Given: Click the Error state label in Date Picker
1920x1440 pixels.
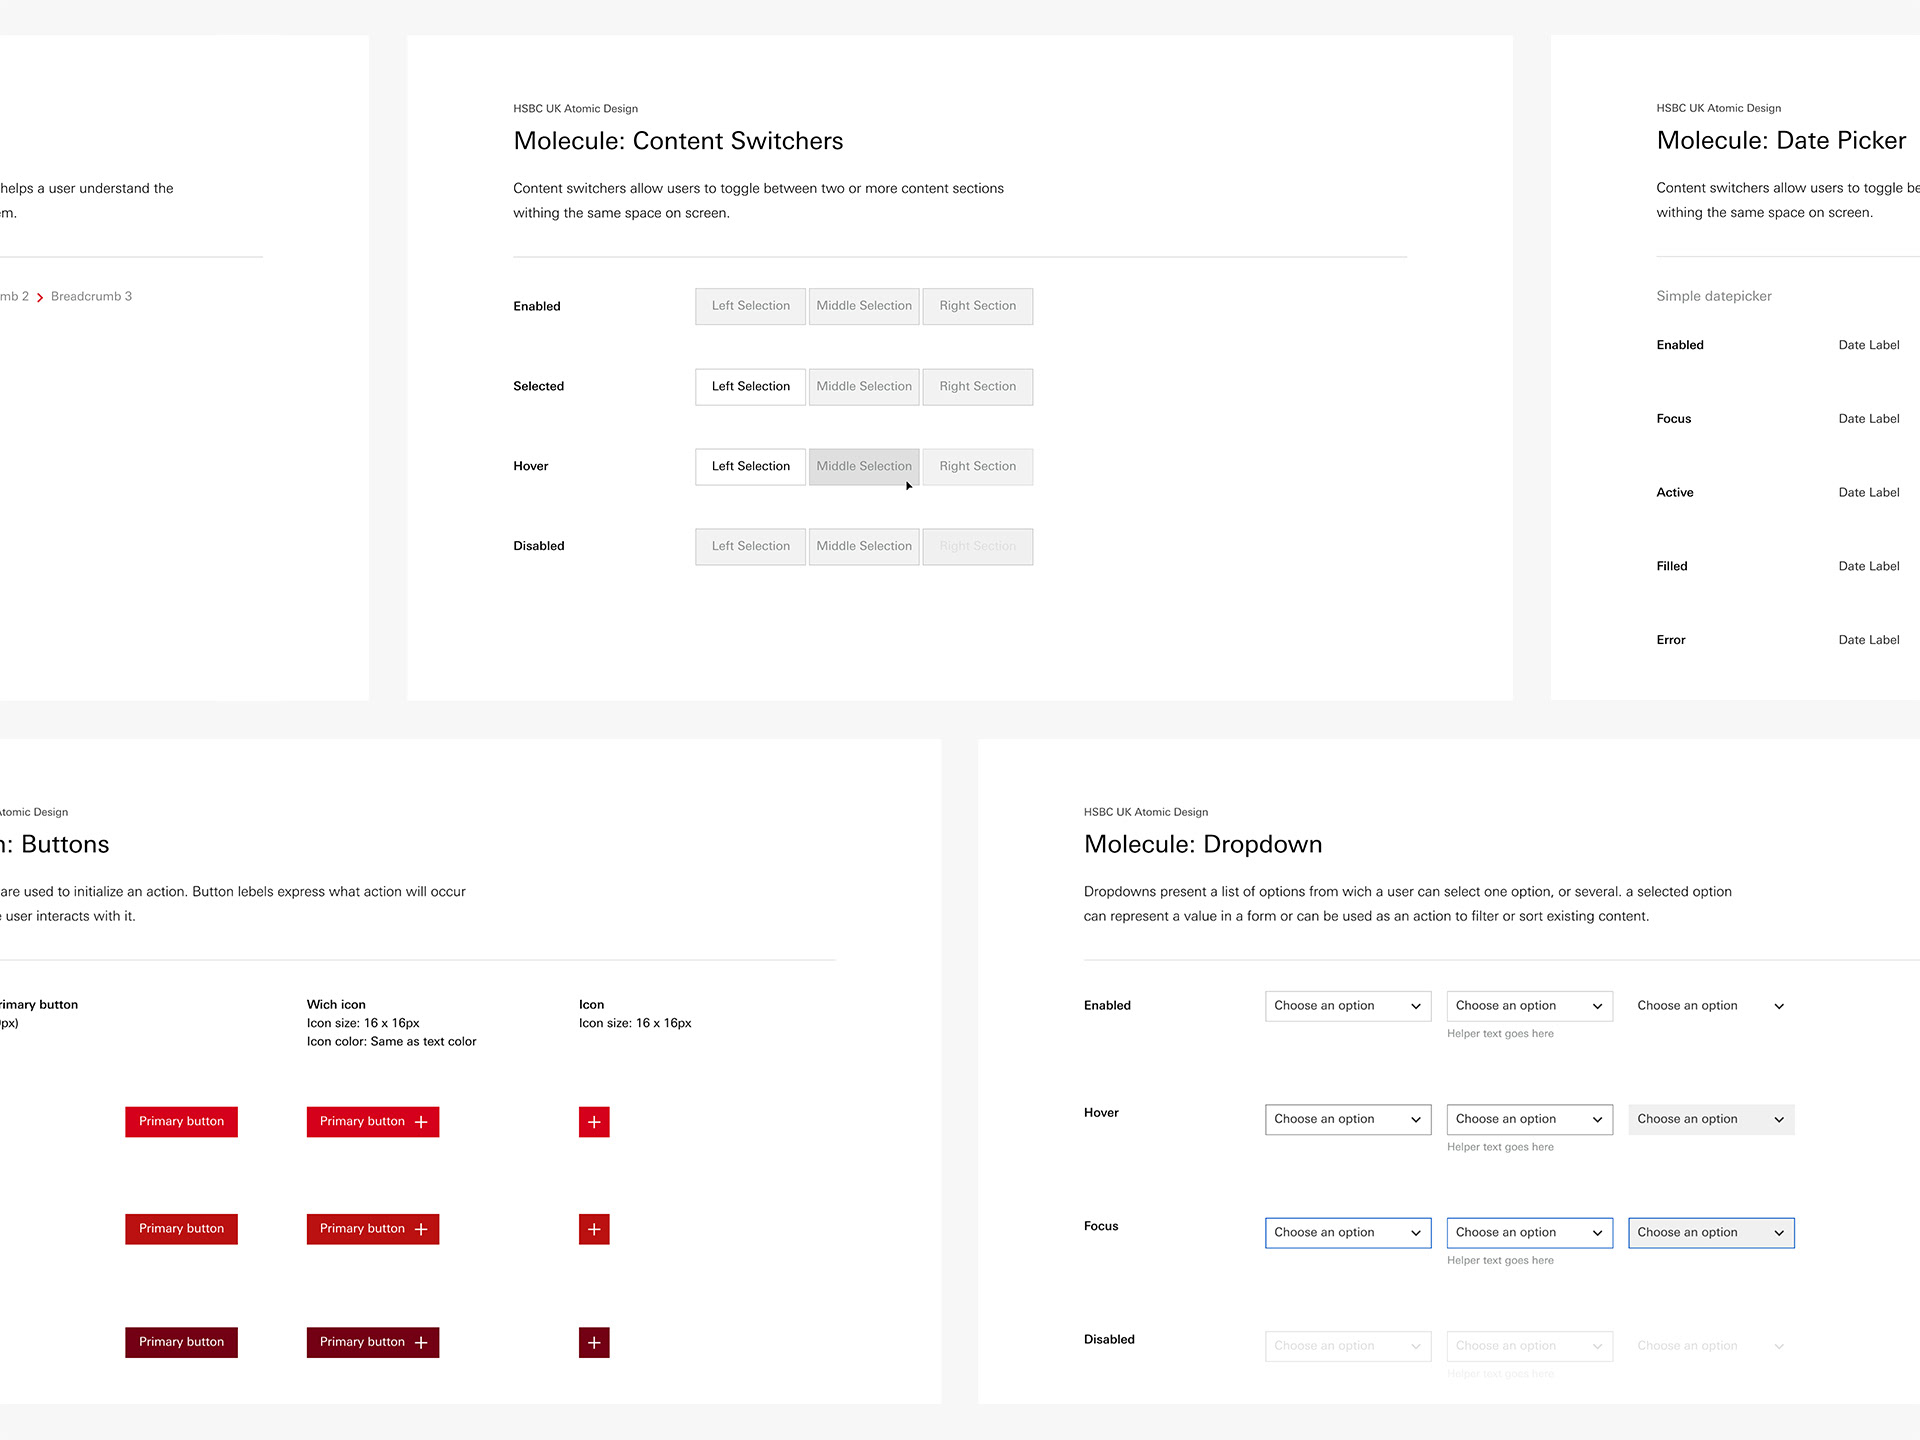Looking at the screenshot, I should (1671, 640).
